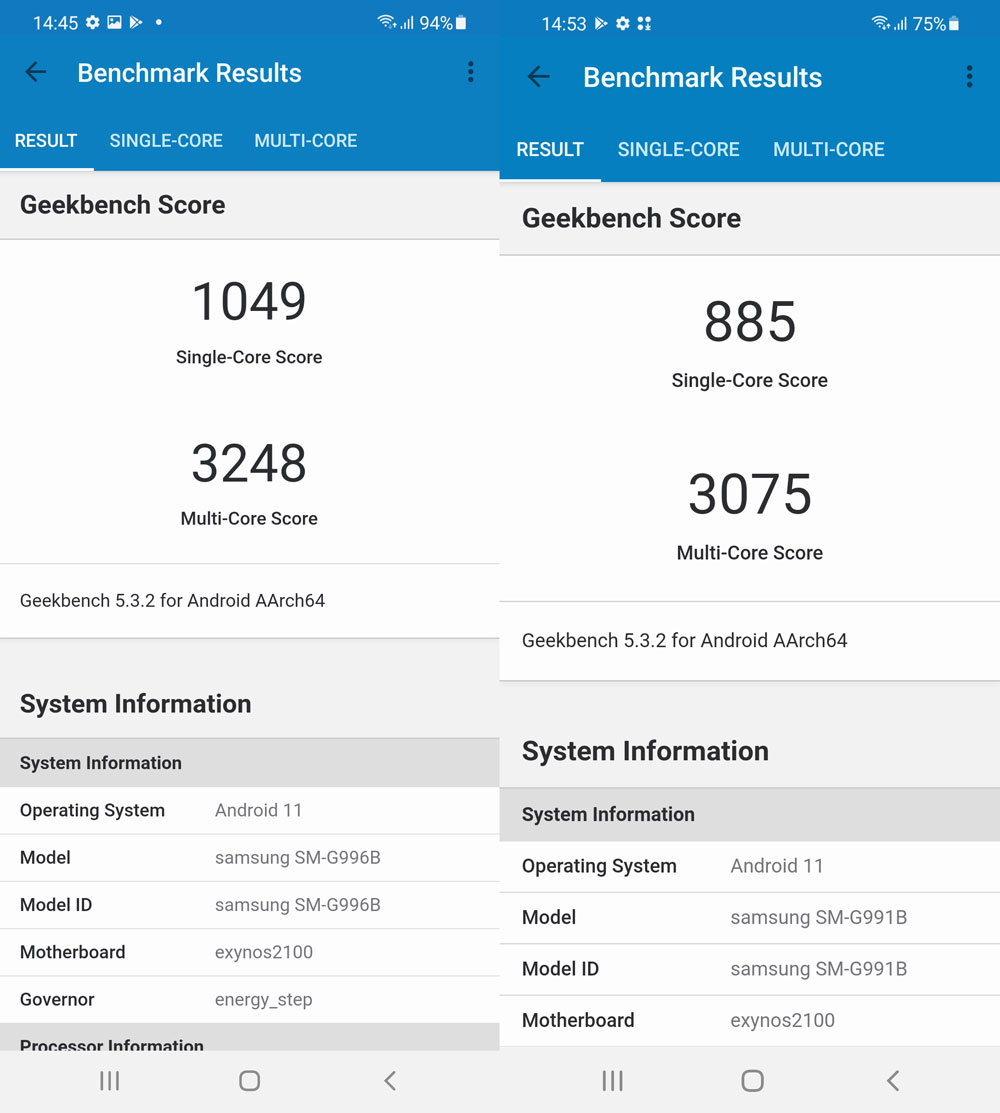Screen dimensions: 1000x1113
Task: Tap the Wi-Fi icon near 94% battery
Action: (x=387, y=22)
